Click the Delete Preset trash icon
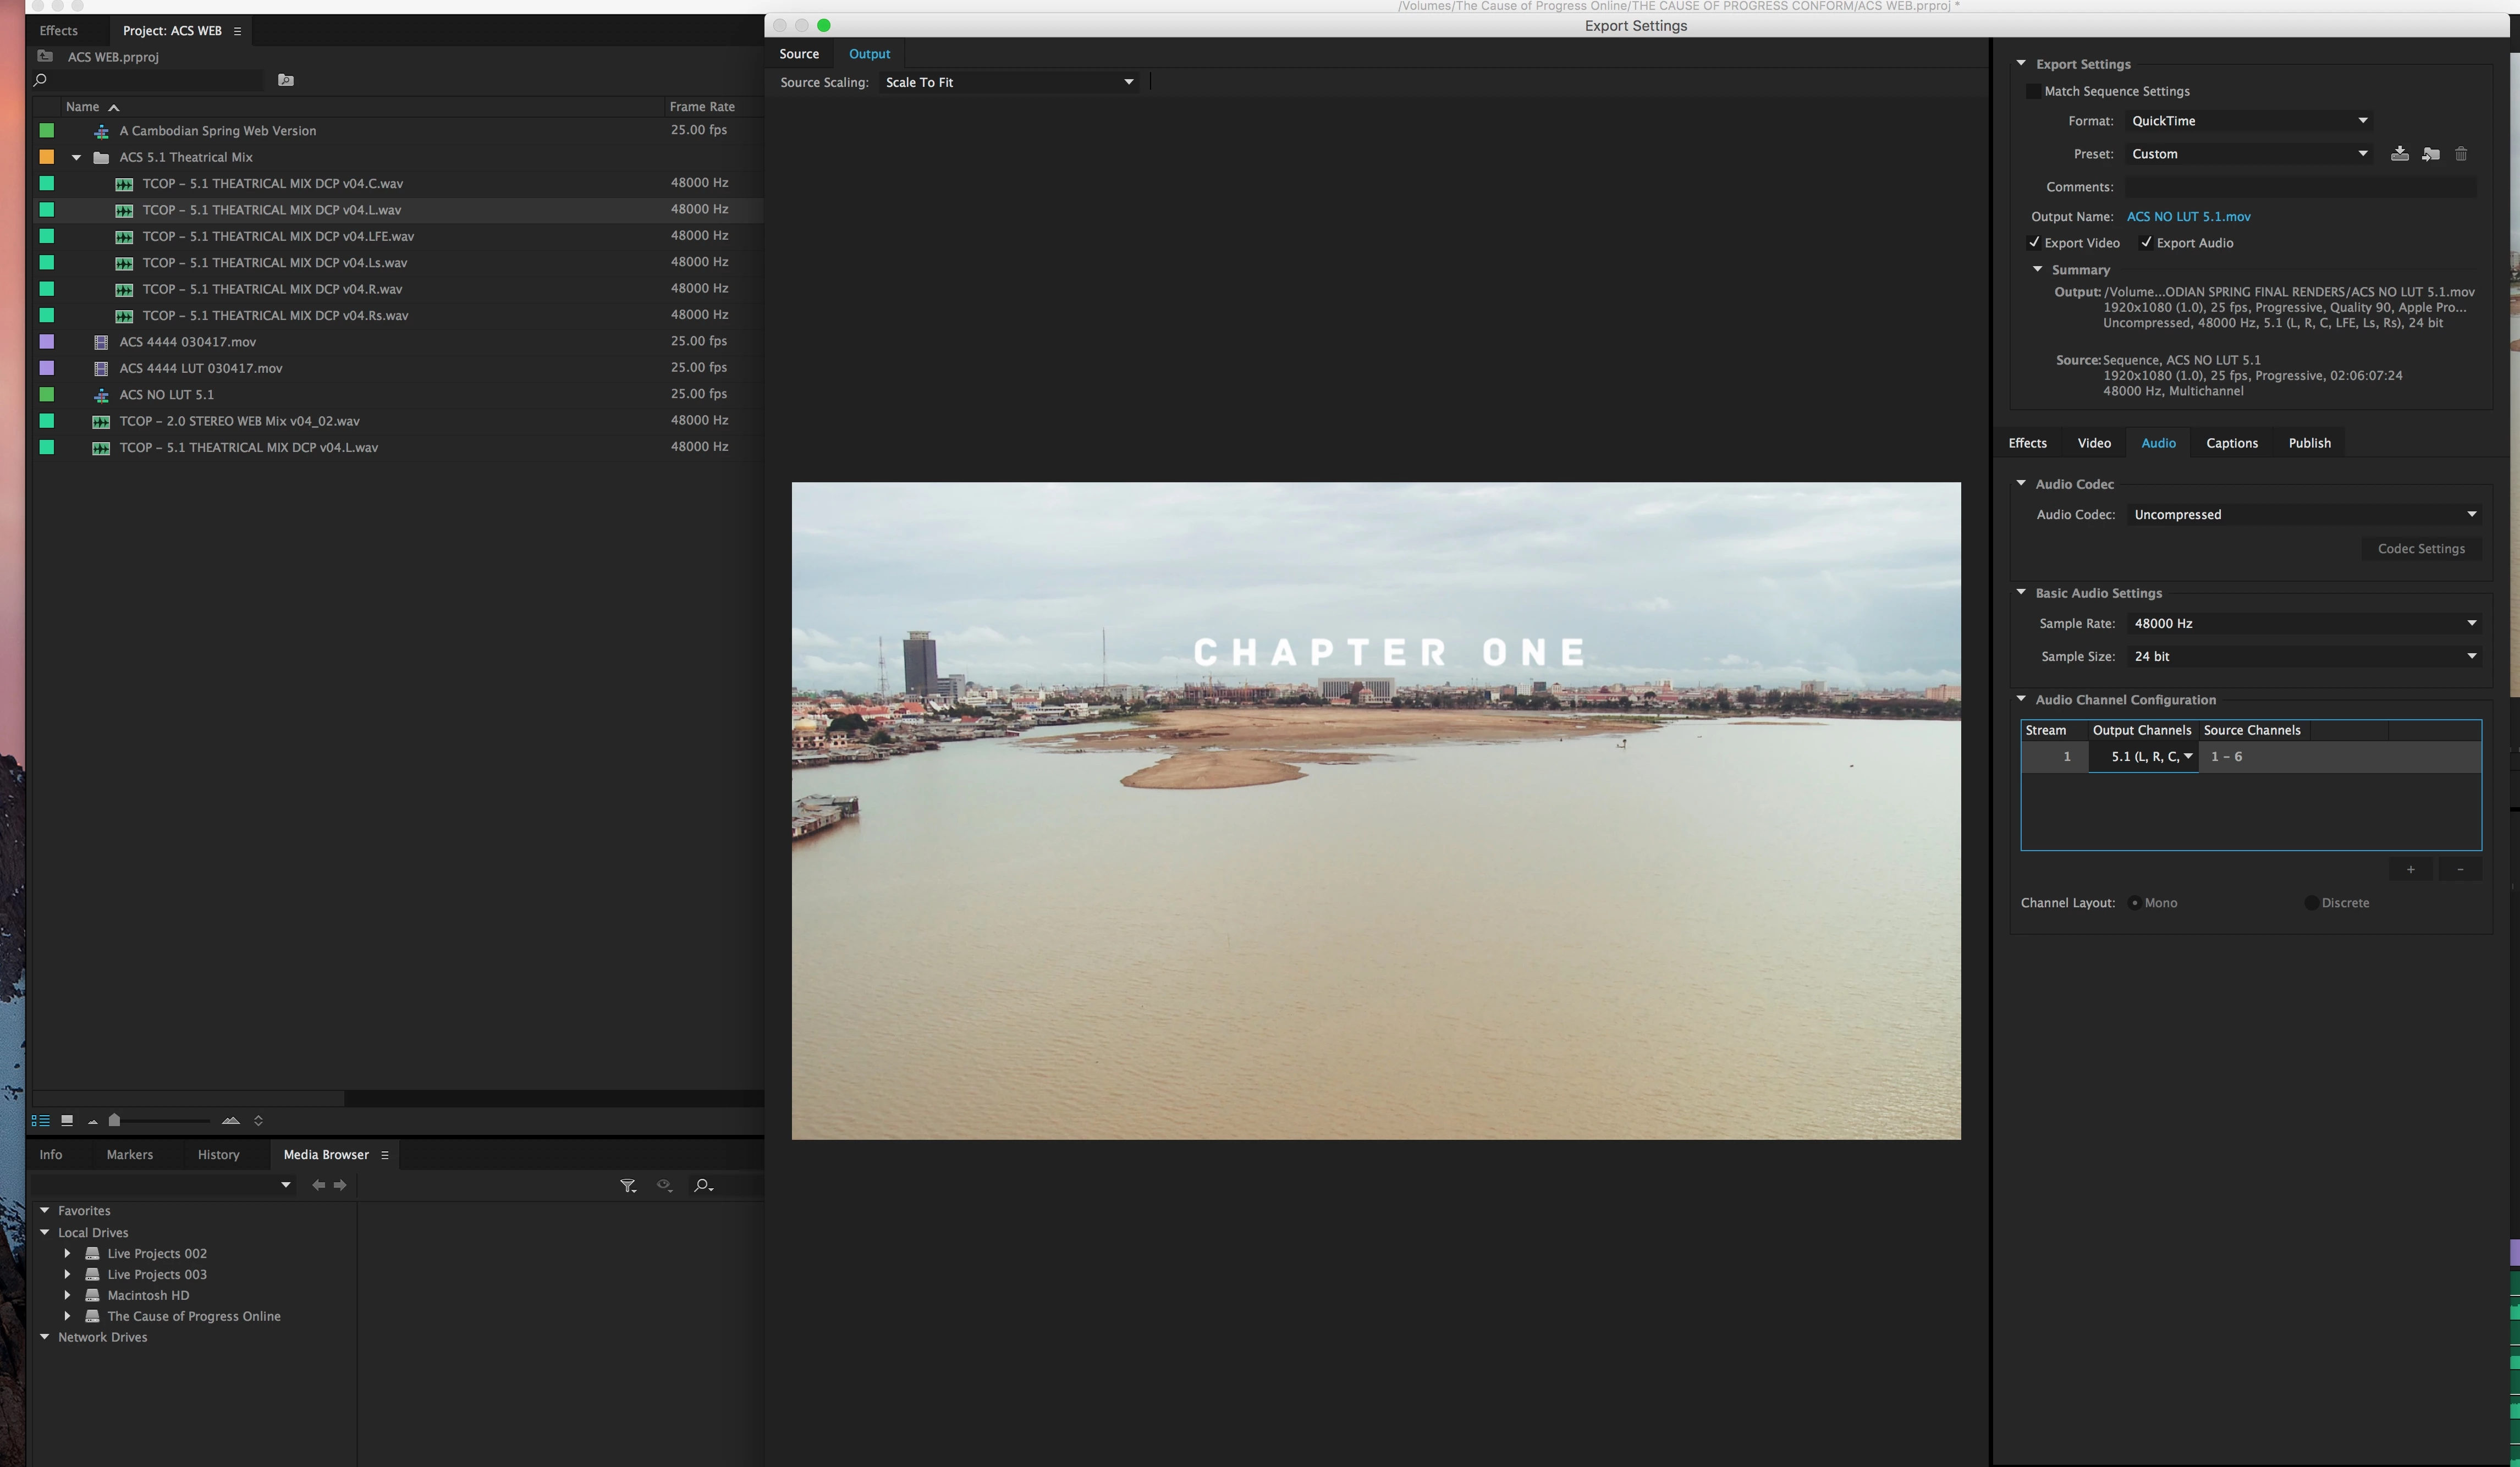 point(2461,154)
